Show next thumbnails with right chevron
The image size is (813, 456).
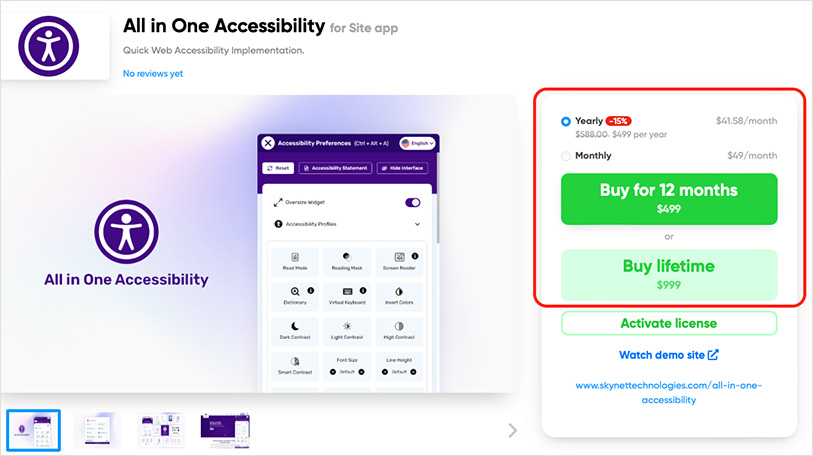click(x=513, y=430)
